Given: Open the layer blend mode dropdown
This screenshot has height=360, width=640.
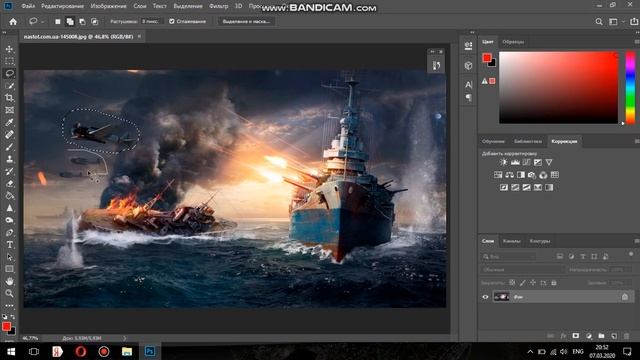Looking at the screenshot, I should [522, 269].
